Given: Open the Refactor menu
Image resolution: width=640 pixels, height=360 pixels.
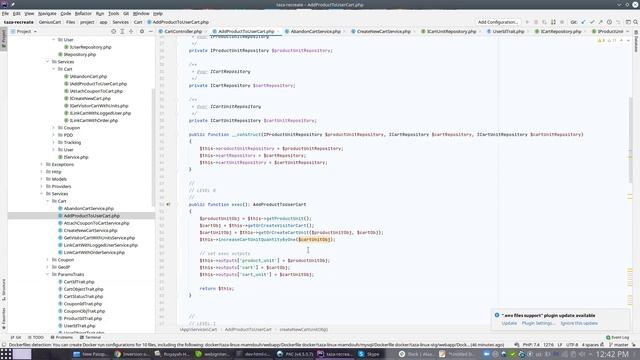Looking at the screenshot, I should [x=83, y=13].
